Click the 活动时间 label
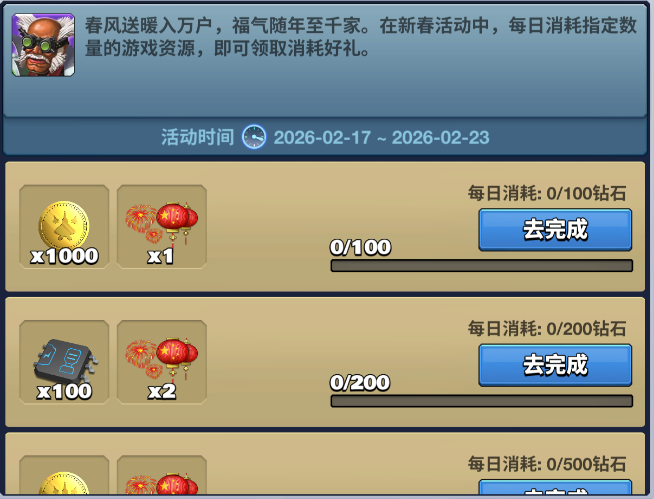Viewport: 654px width, 499px height. point(198,137)
